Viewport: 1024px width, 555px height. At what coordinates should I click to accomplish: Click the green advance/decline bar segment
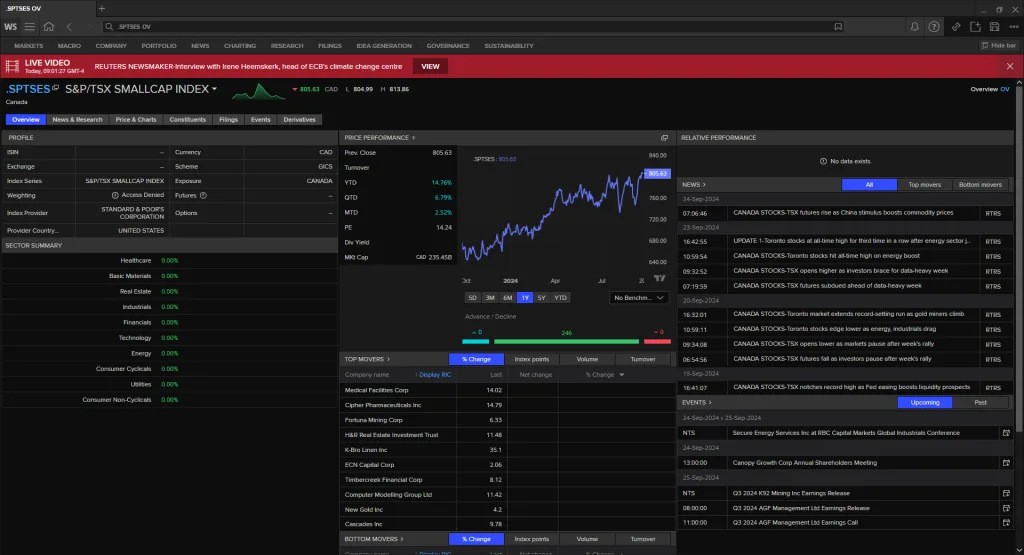pyautogui.click(x=566, y=341)
